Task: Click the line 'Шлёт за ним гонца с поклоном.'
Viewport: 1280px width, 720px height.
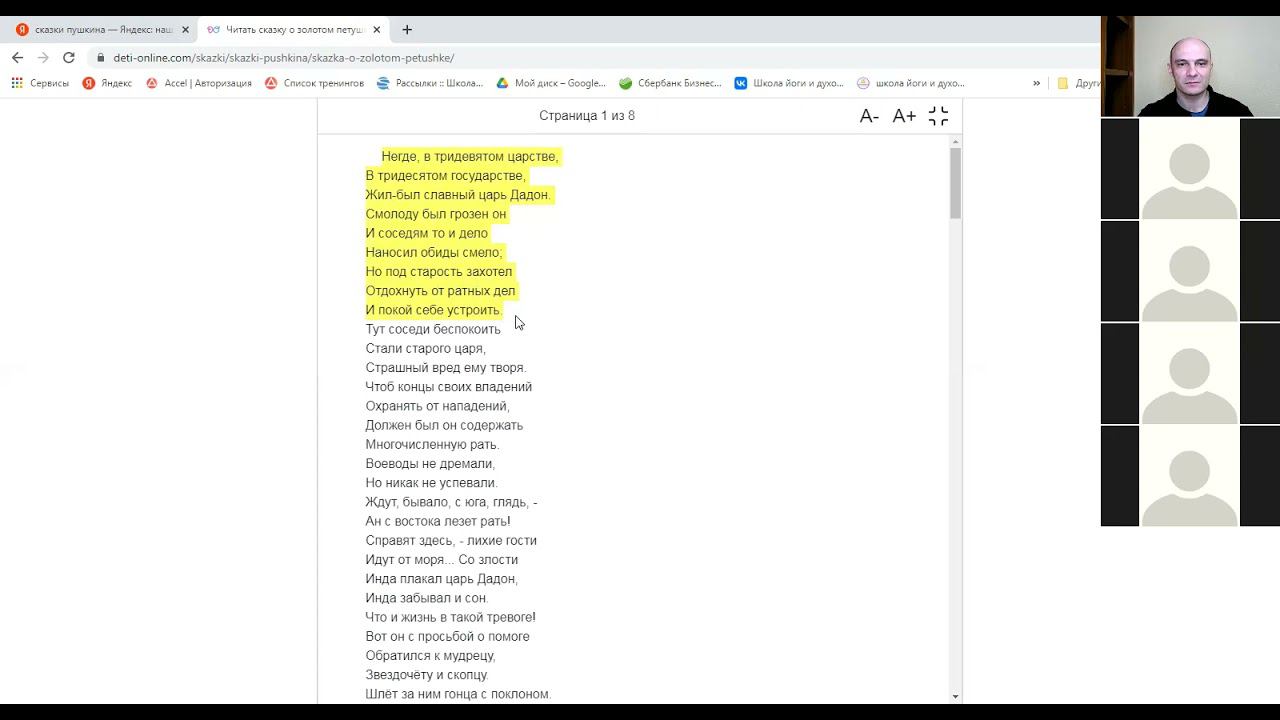Action: coord(459,694)
